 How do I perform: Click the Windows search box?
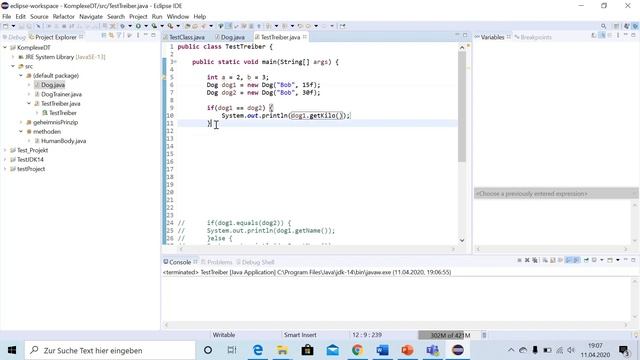pos(110,350)
